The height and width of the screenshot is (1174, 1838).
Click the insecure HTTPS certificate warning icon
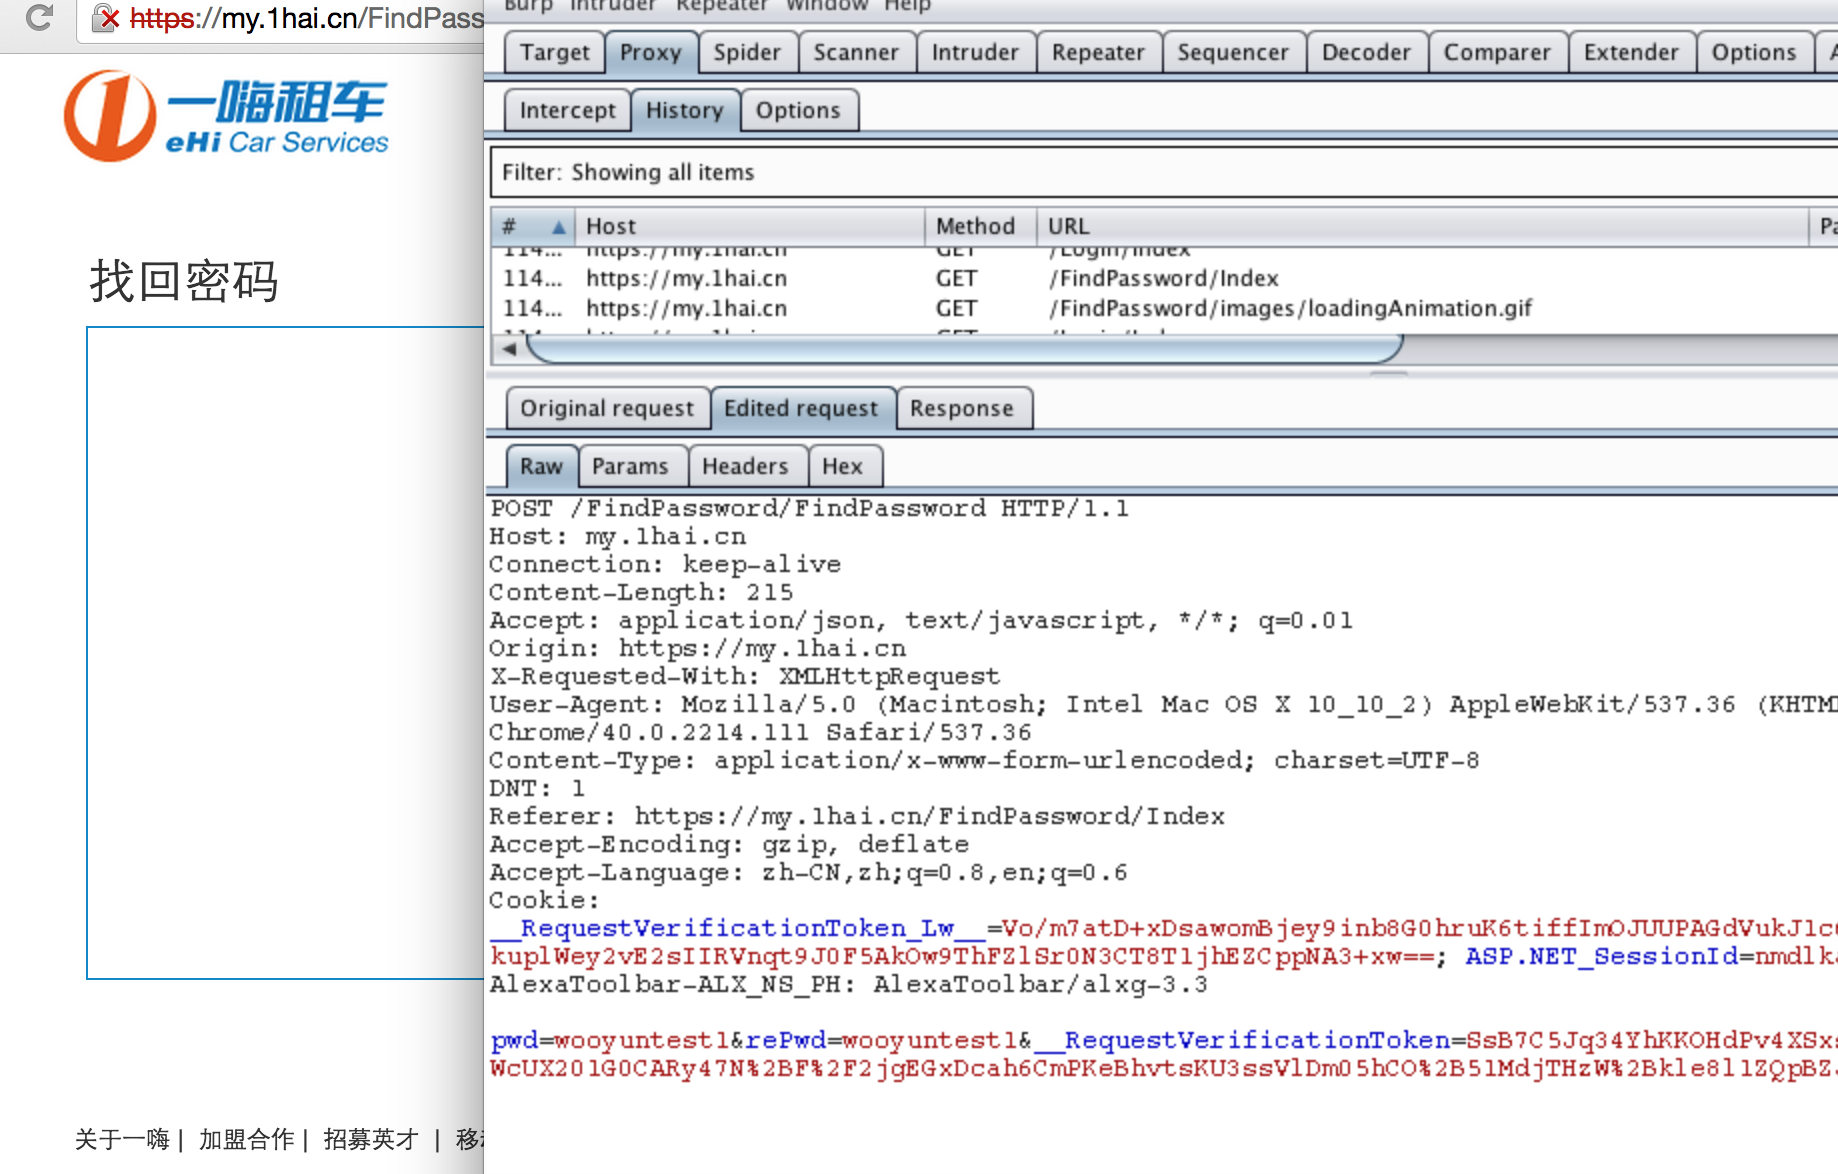[105, 17]
